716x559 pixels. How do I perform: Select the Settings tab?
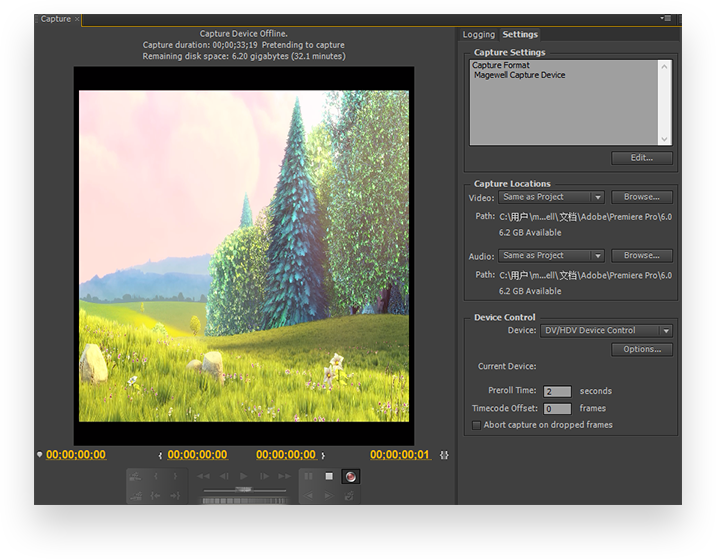520,35
